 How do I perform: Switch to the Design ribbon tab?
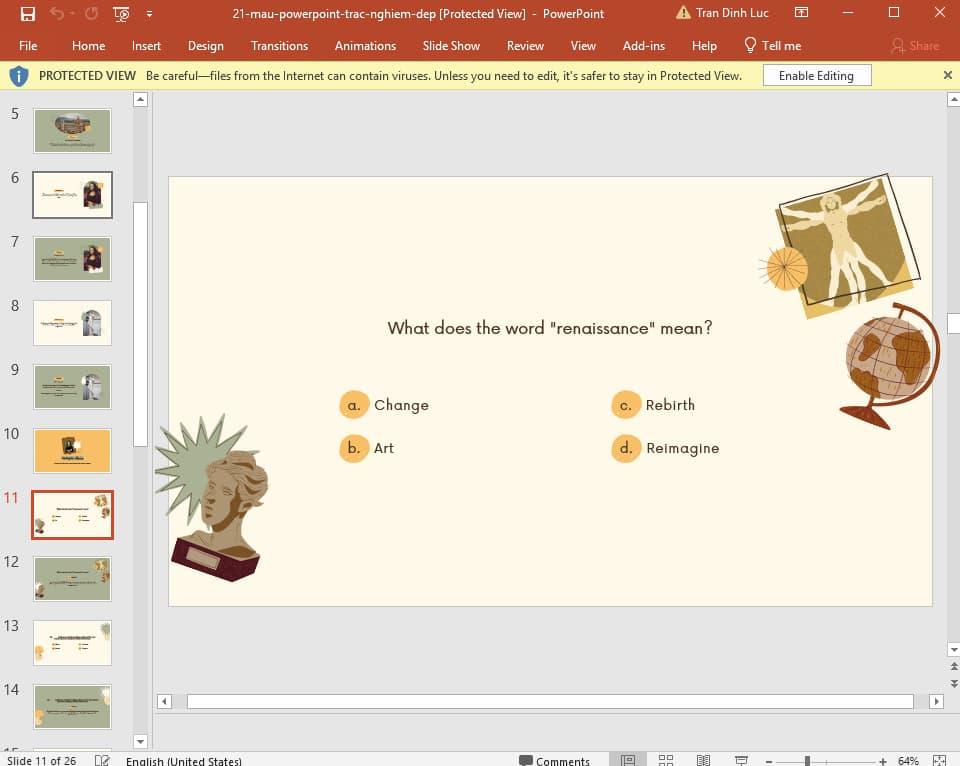click(205, 46)
